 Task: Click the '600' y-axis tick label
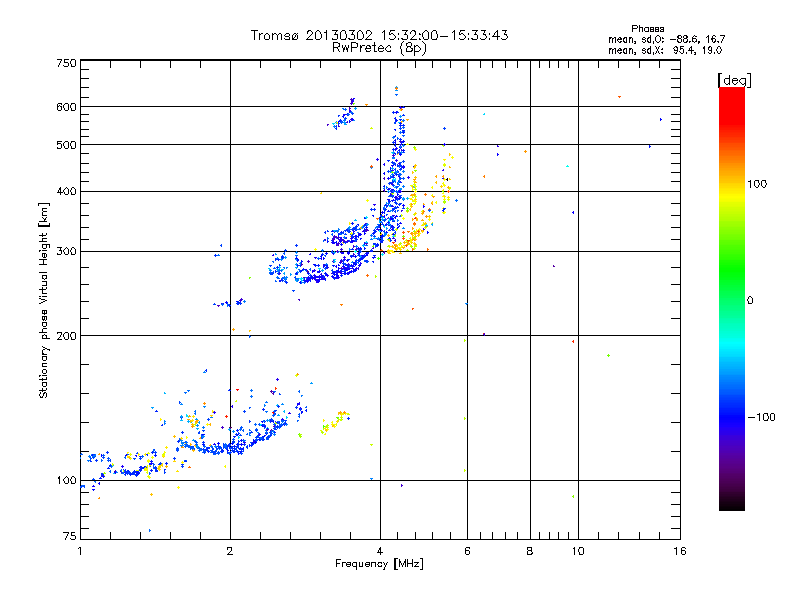tap(66, 107)
